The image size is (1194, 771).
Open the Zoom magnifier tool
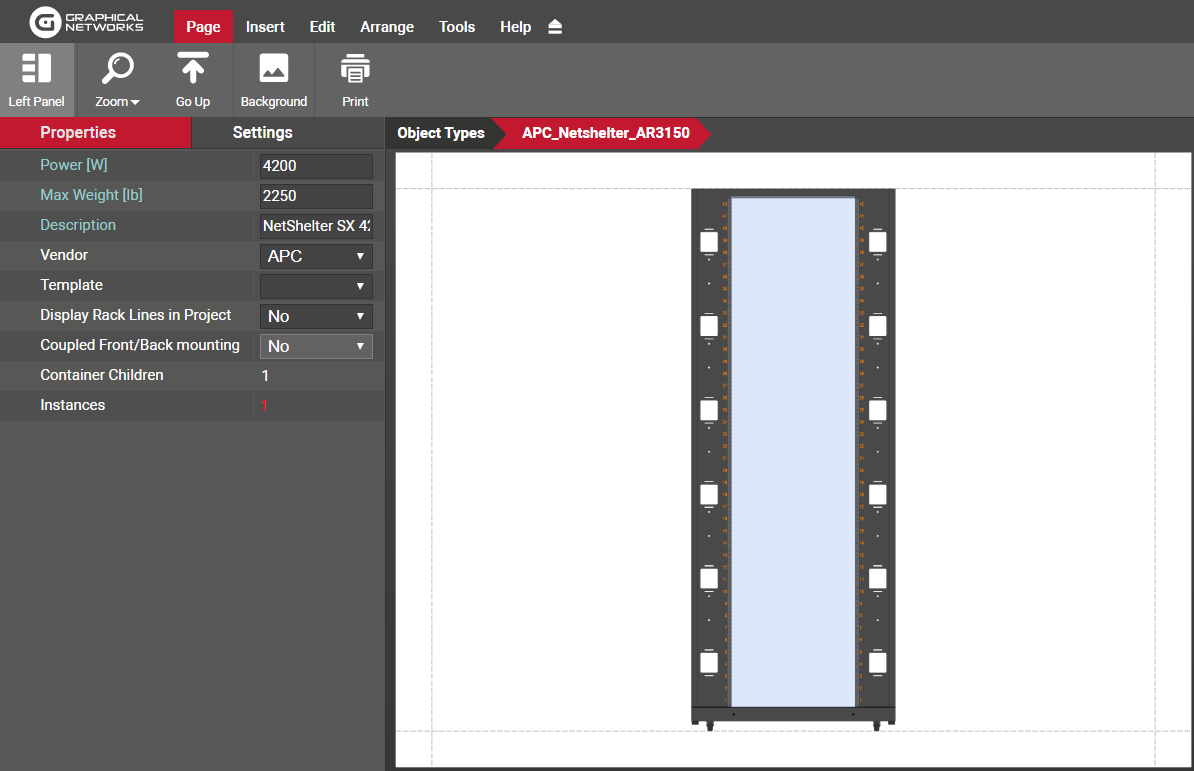tap(117, 80)
